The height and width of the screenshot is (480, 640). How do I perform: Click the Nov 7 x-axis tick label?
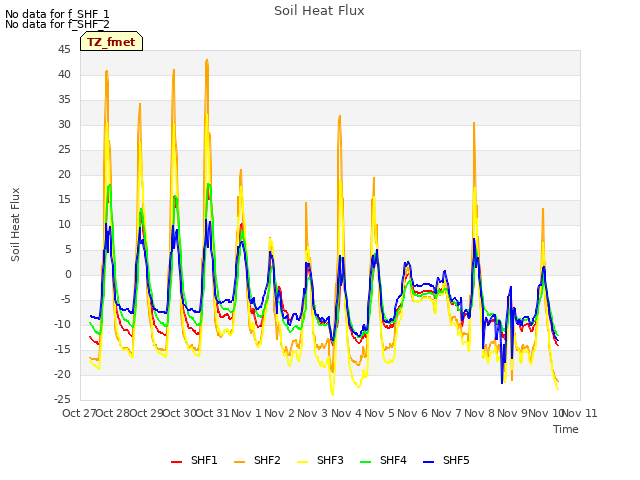coord(446,413)
